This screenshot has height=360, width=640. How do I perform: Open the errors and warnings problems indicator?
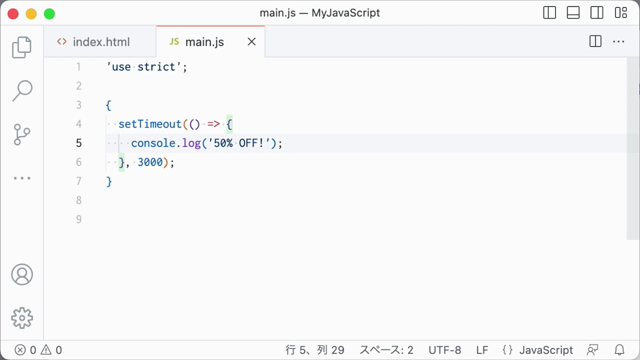coord(38,350)
